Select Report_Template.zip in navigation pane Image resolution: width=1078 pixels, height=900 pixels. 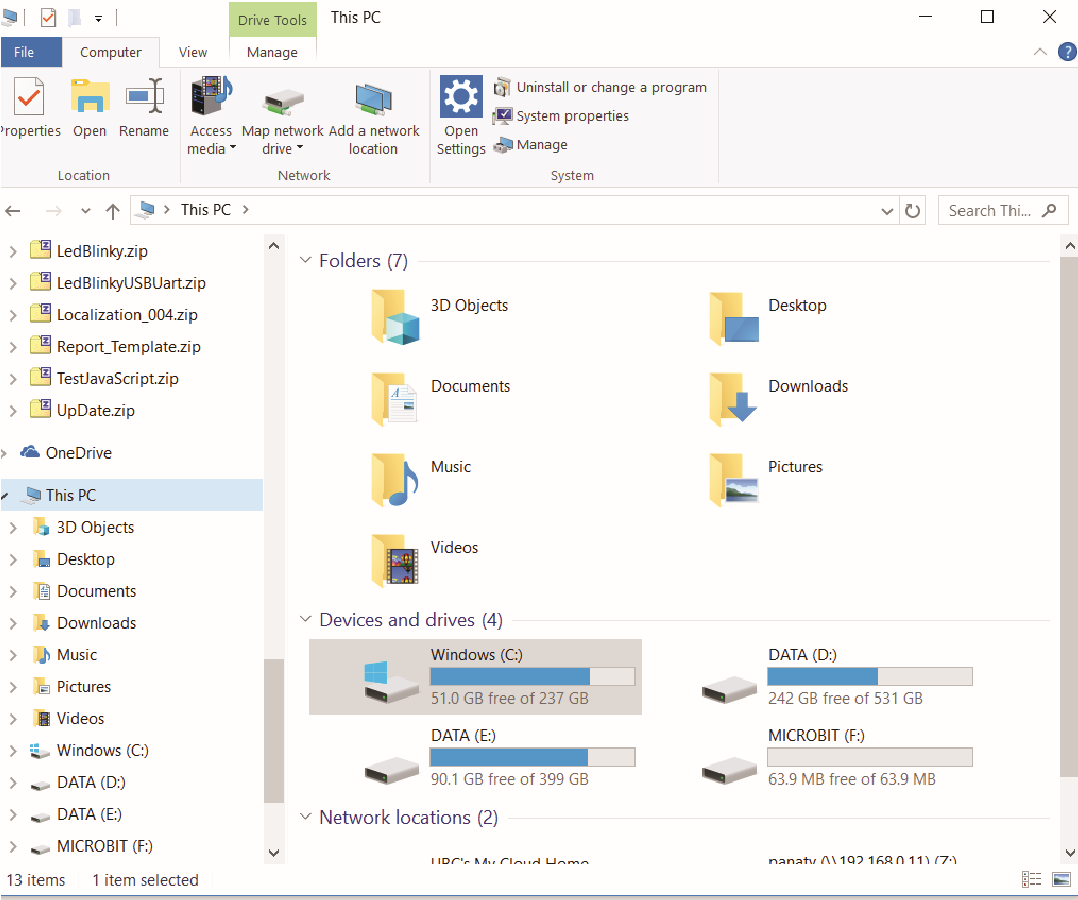pos(129,347)
